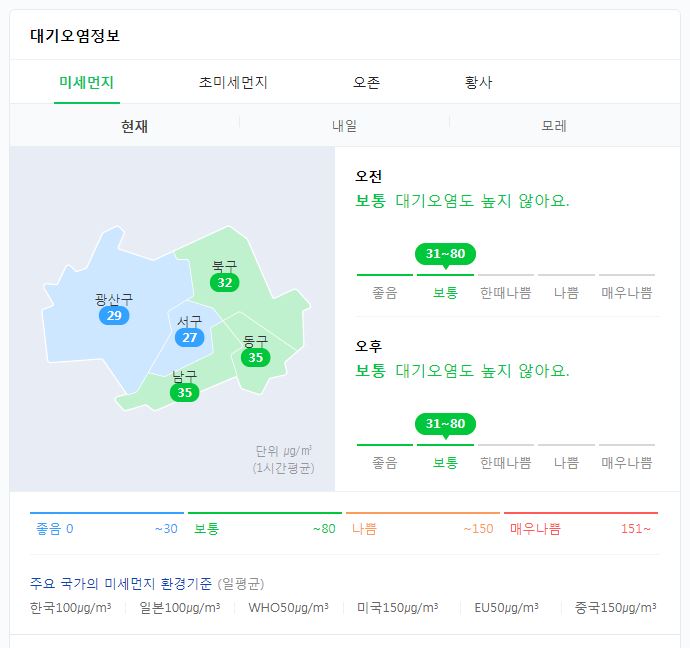Click the 보통 level in the 오전 scale
Viewport: 690px width, 648px height.
(445, 293)
